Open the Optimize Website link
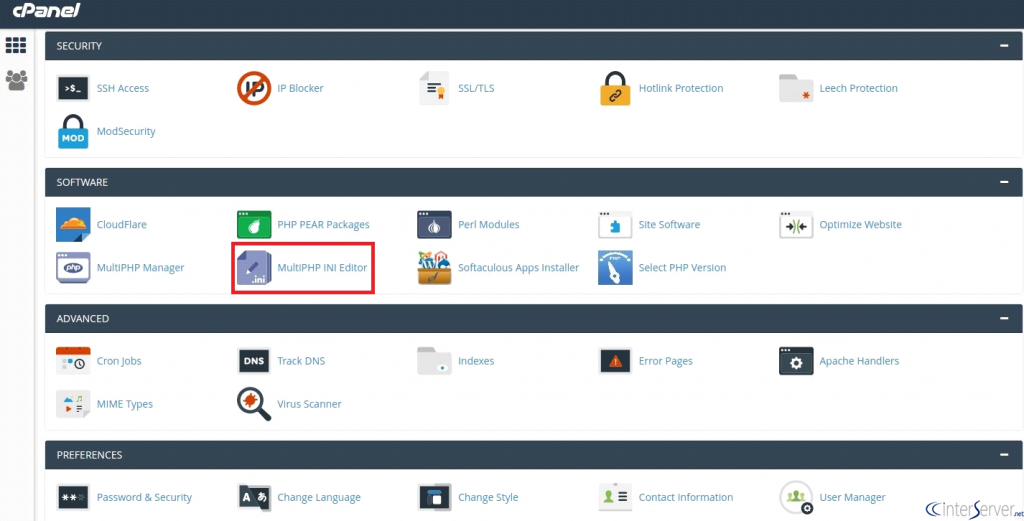This screenshot has height=521, width=1024. pos(861,225)
